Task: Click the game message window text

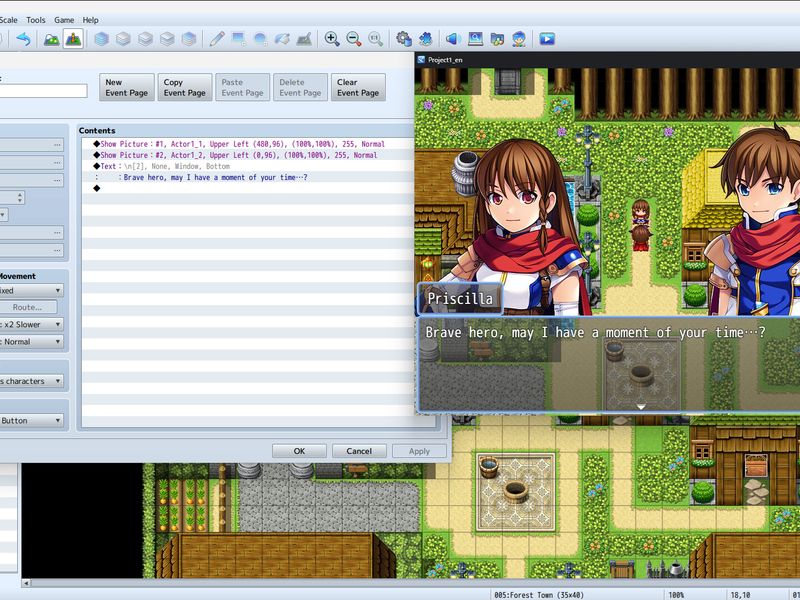Action: [x=595, y=333]
